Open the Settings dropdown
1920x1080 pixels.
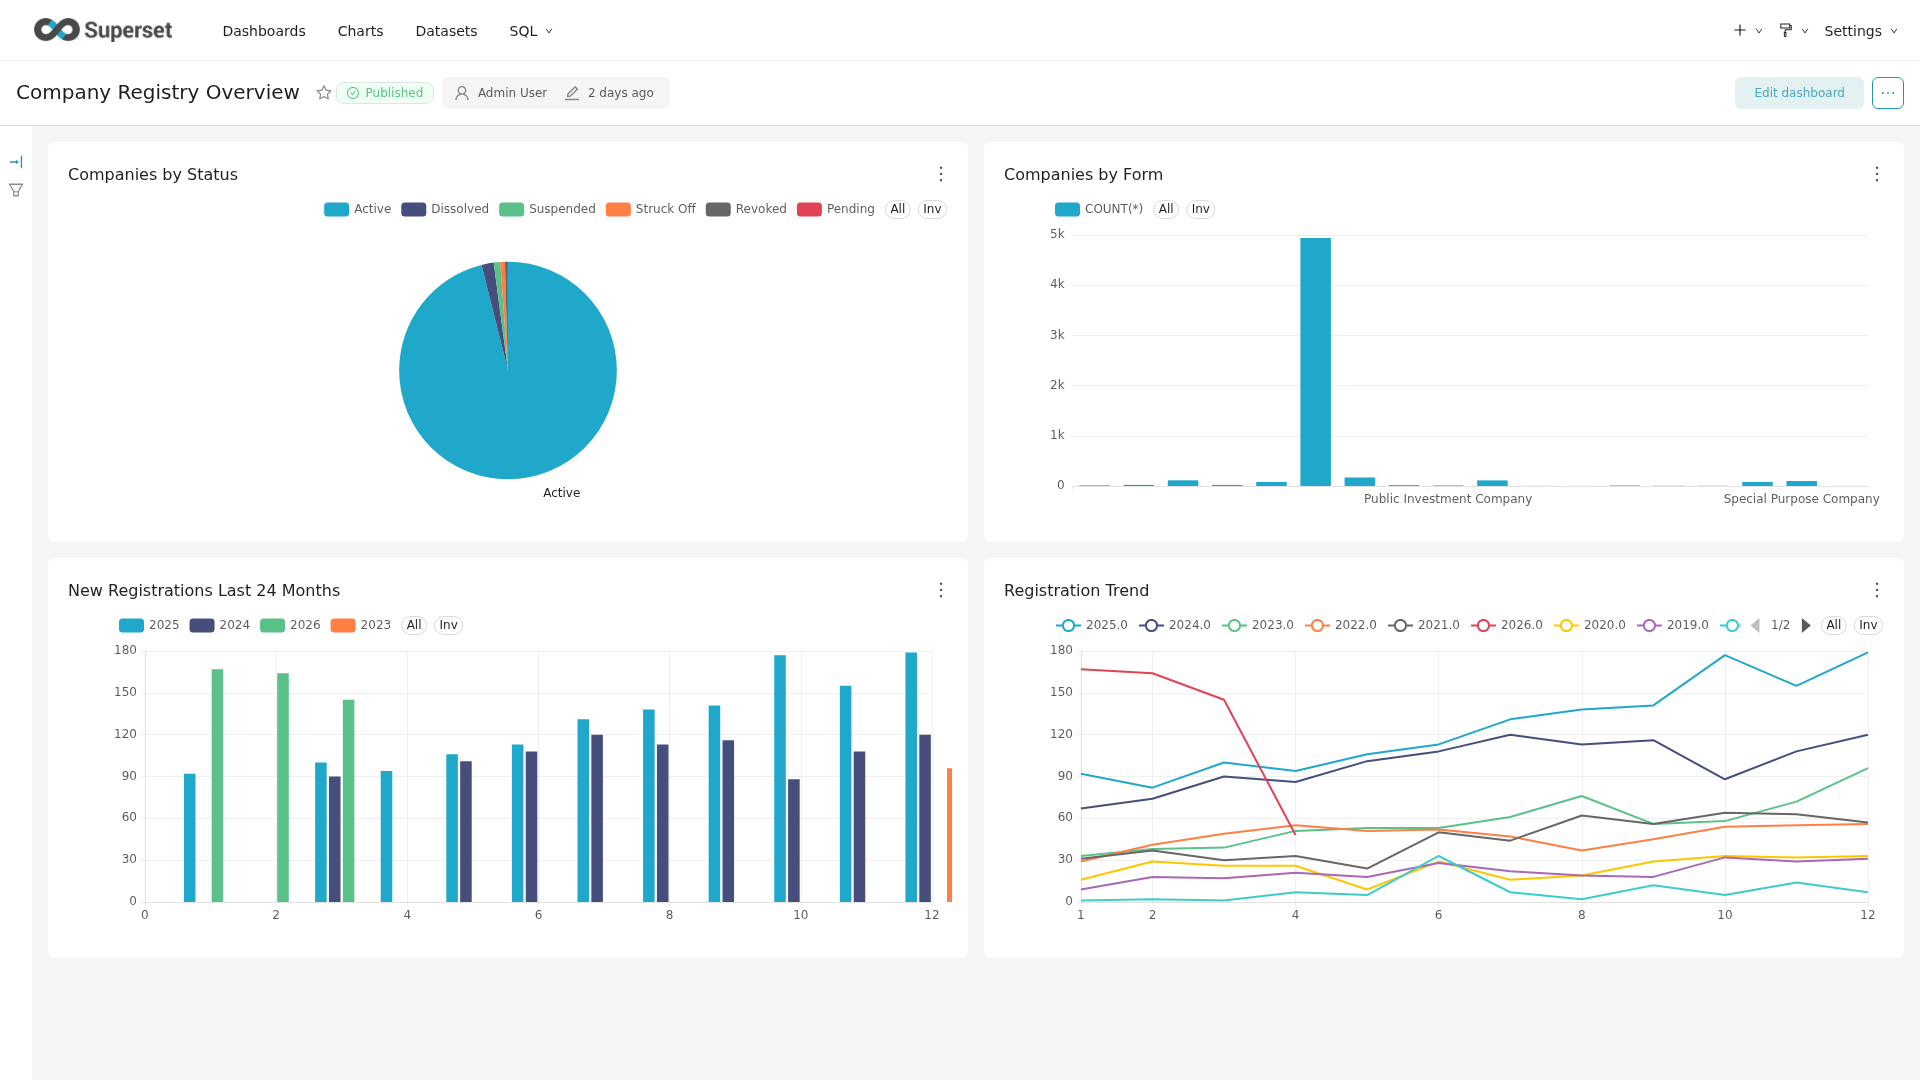[x=1860, y=31]
